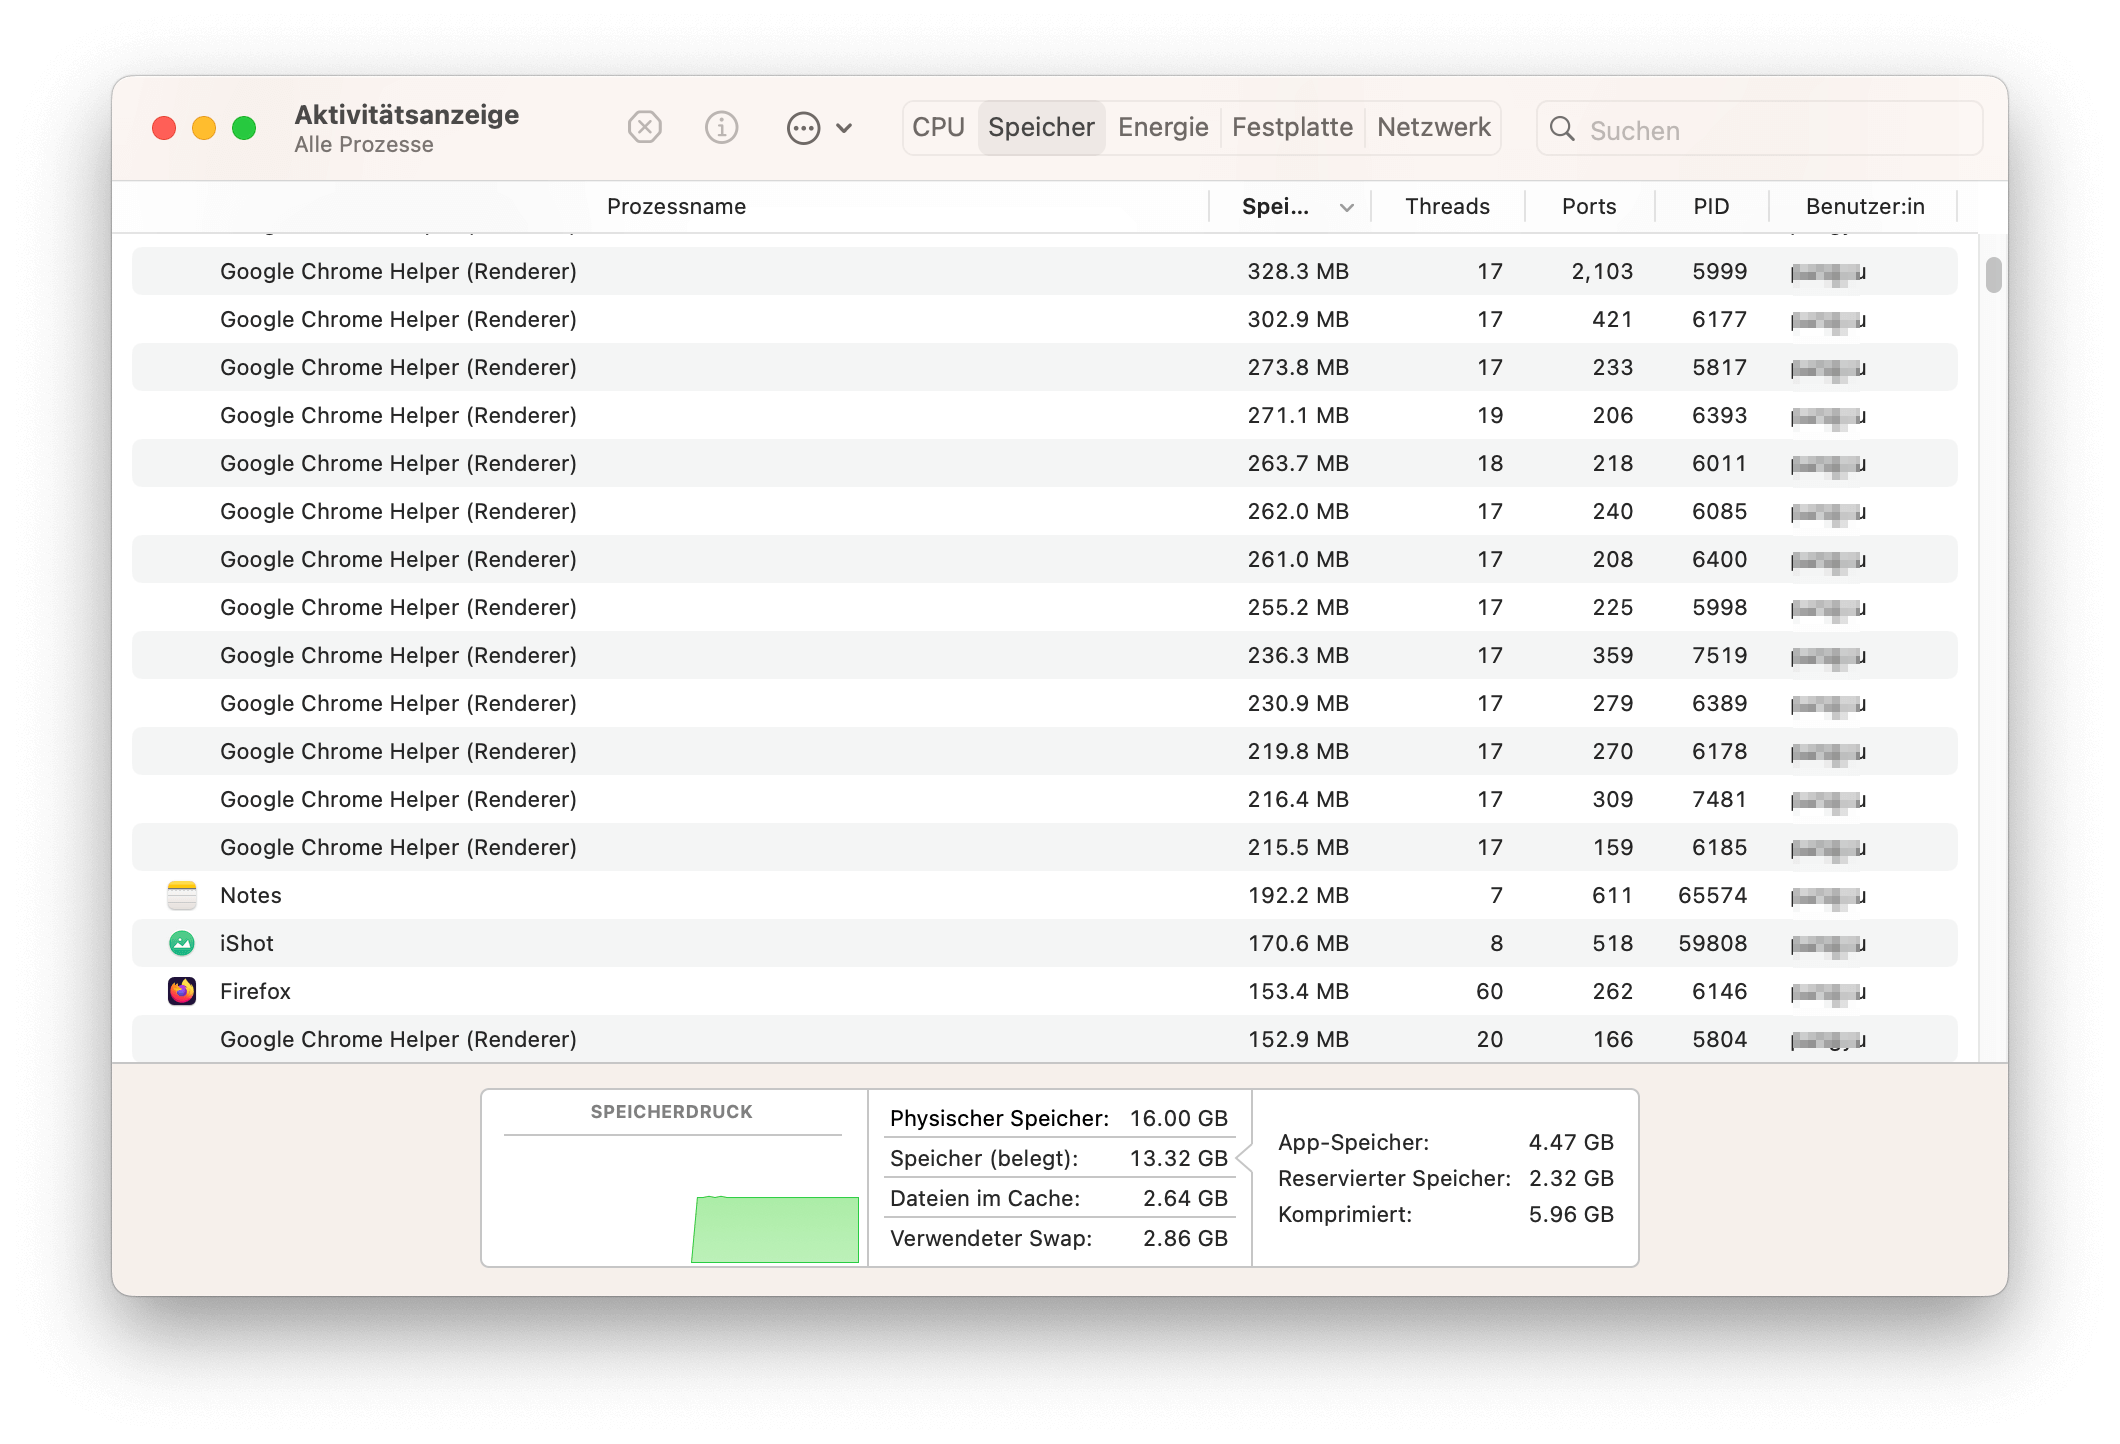Click the magnifying glass search icon
This screenshot has width=2120, height=1444.
(x=1562, y=129)
